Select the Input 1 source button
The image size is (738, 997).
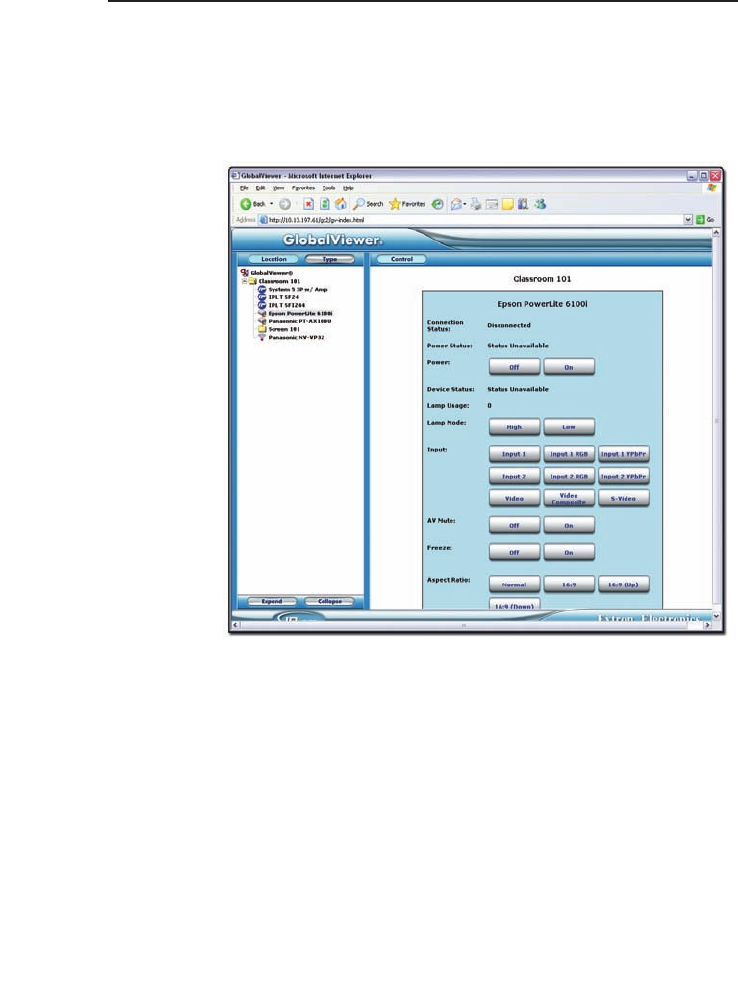tap(514, 454)
